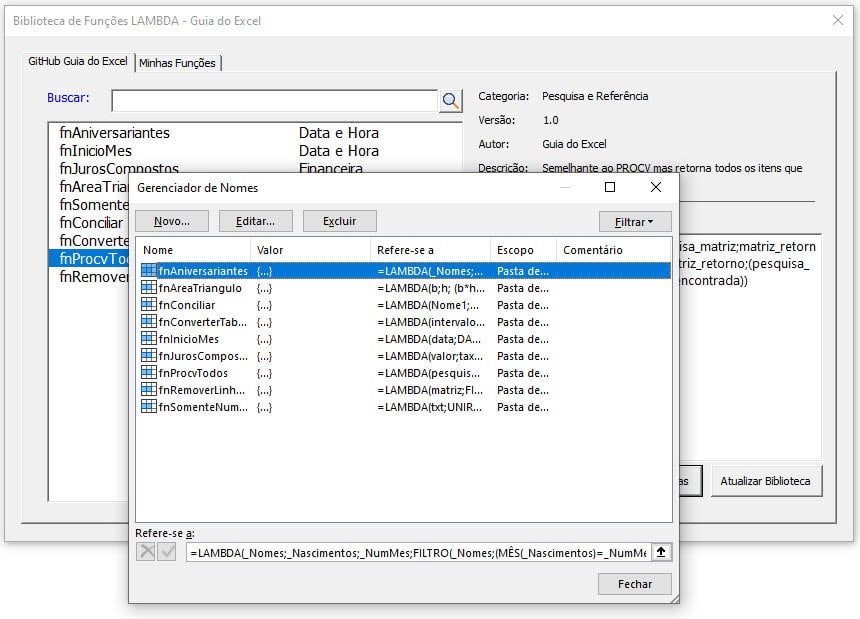Click the fnSomenteNum table icon in the names list
Screen dimensions: 860x619
[149, 407]
